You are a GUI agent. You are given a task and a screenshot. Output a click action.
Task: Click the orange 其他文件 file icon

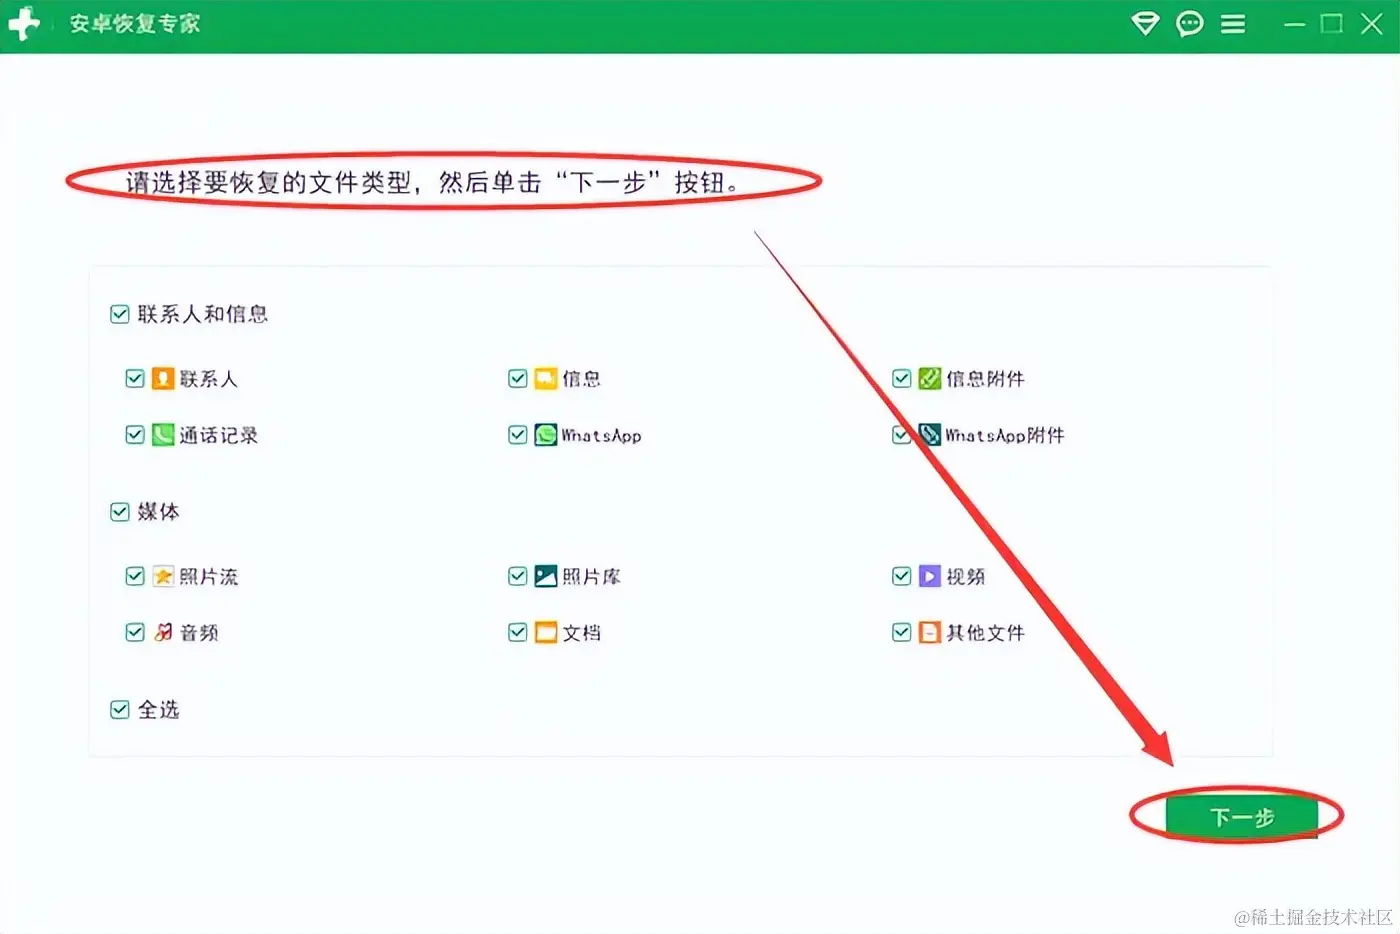coord(930,632)
